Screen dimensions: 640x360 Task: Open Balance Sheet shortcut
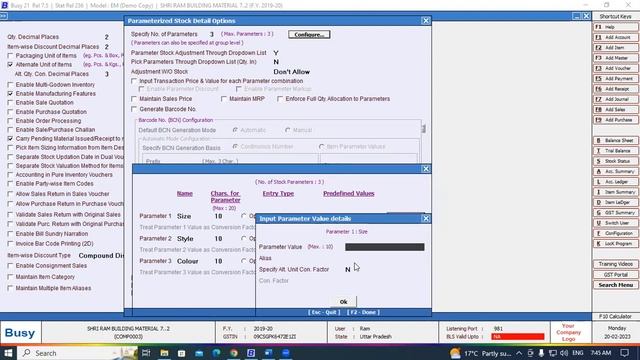pyautogui.click(x=616, y=140)
